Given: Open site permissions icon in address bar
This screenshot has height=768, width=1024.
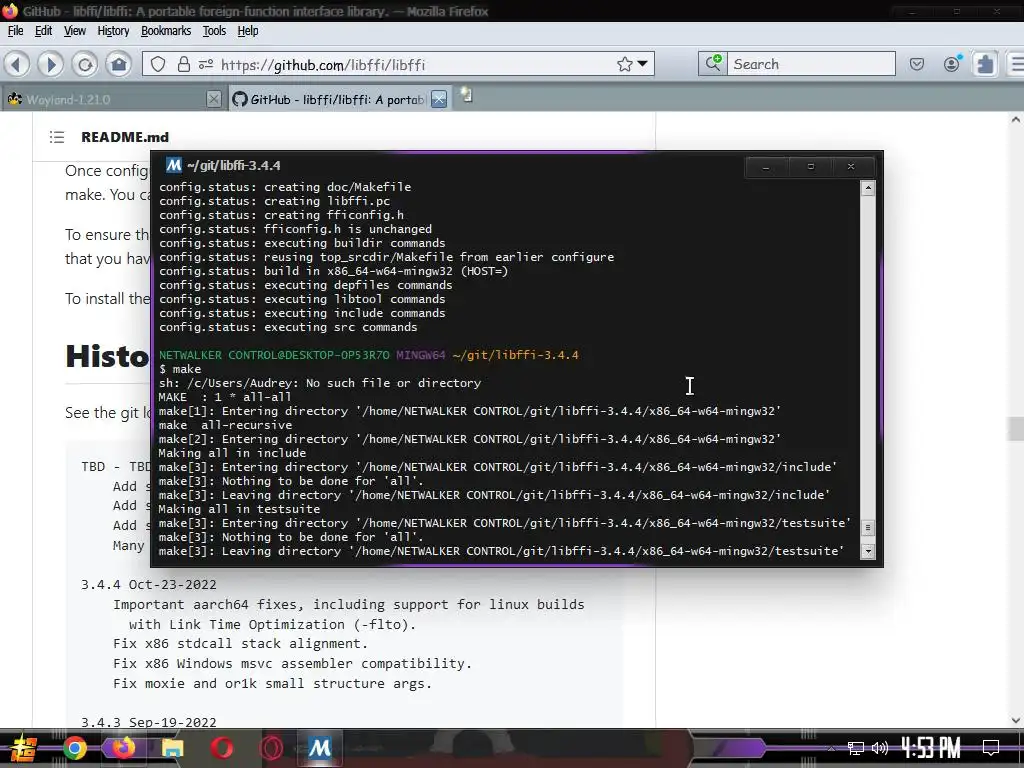Looking at the screenshot, I should [x=206, y=64].
